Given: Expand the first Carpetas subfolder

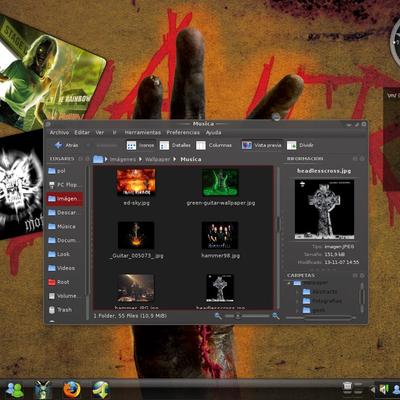Looking at the screenshot, I should pos(297,292).
